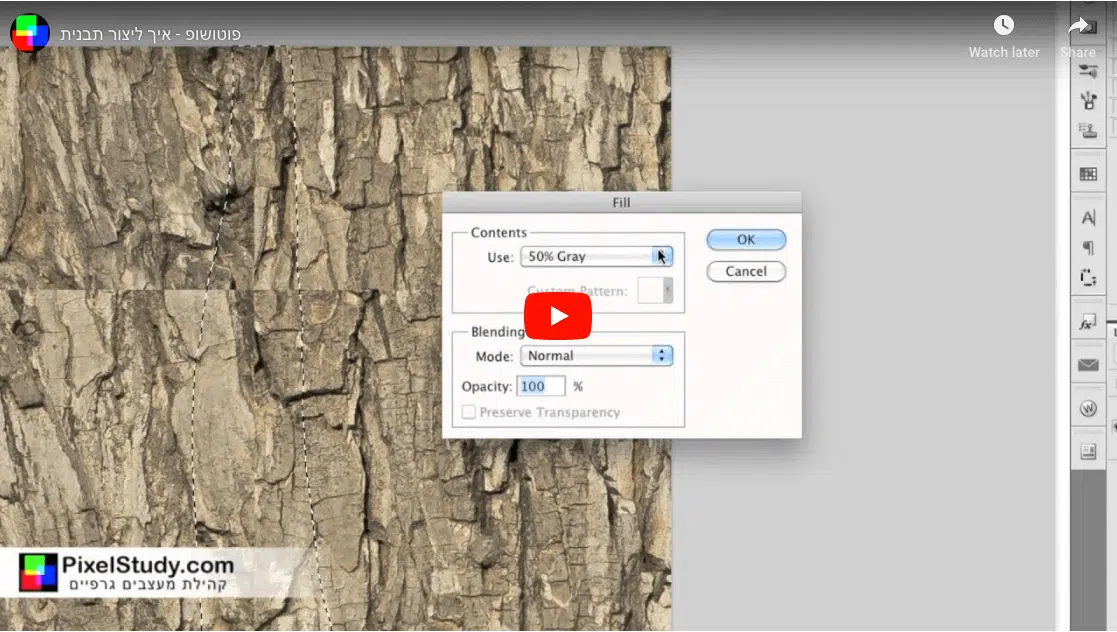
Task: Add video to Watch later
Action: (1003, 36)
